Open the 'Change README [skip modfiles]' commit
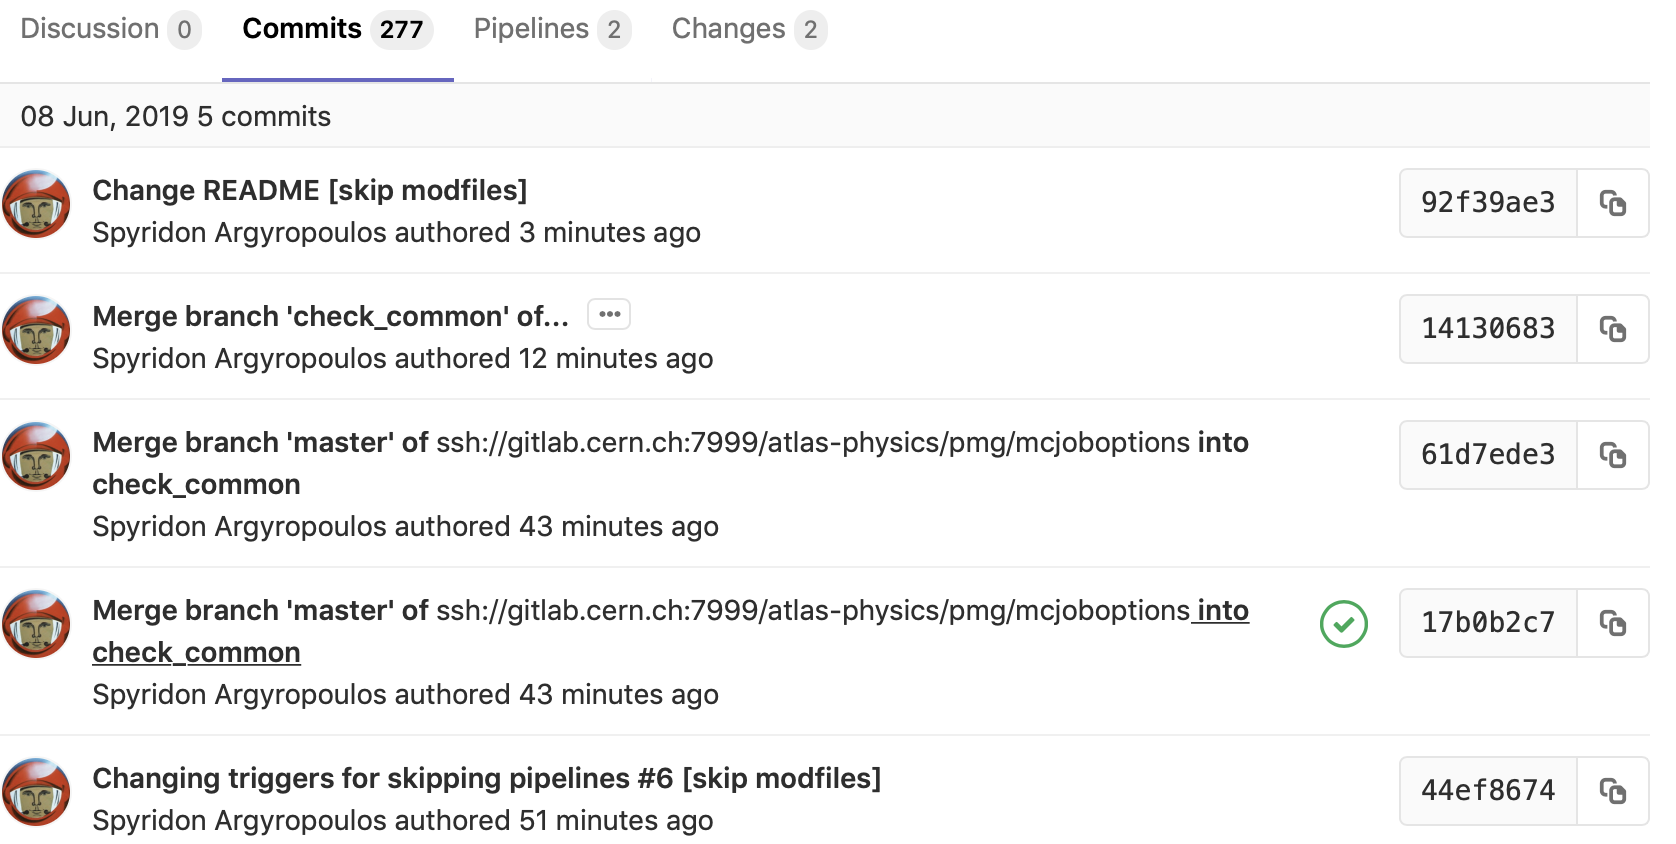Viewport: 1676px width, 844px height. pyautogui.click(x=310, y=190)
